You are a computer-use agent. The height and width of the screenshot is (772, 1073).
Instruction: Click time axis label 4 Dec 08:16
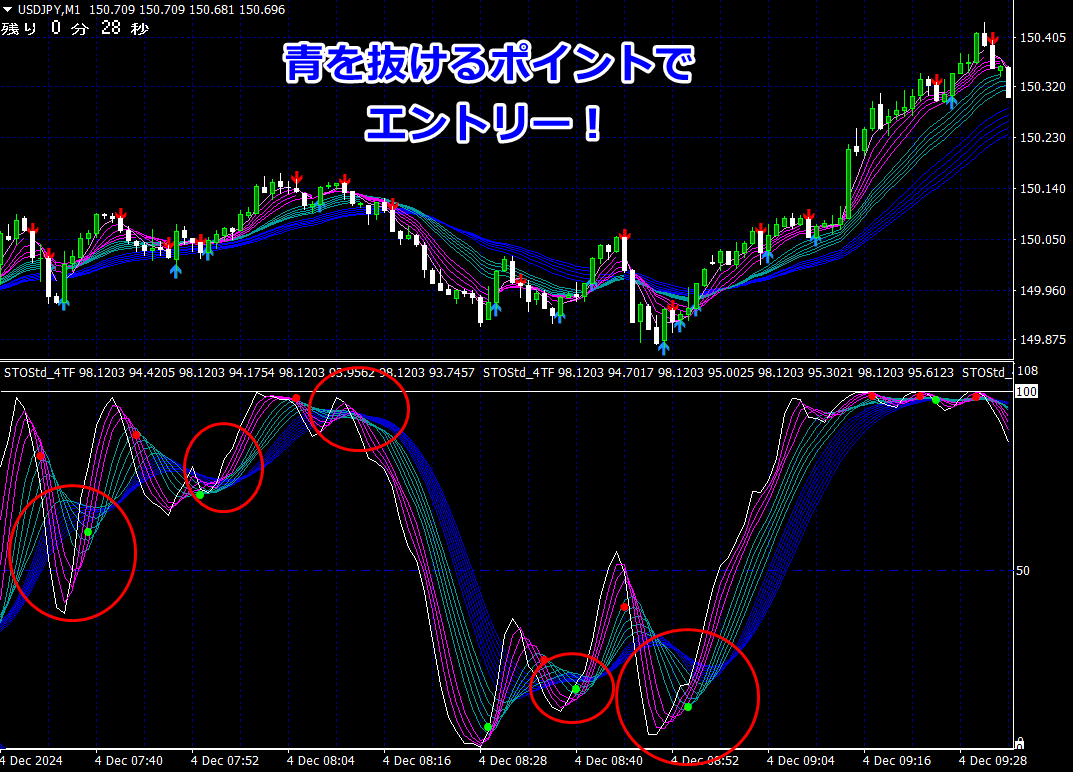pos(417,760)
